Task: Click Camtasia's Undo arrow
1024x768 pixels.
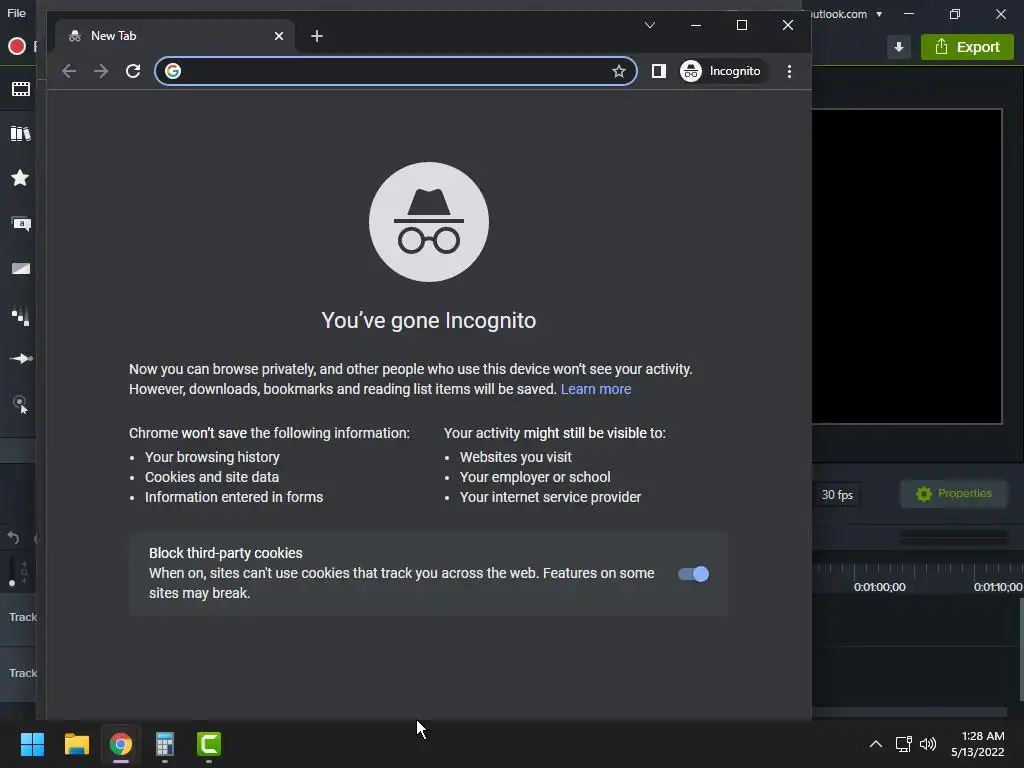Action: pos(13,537)
